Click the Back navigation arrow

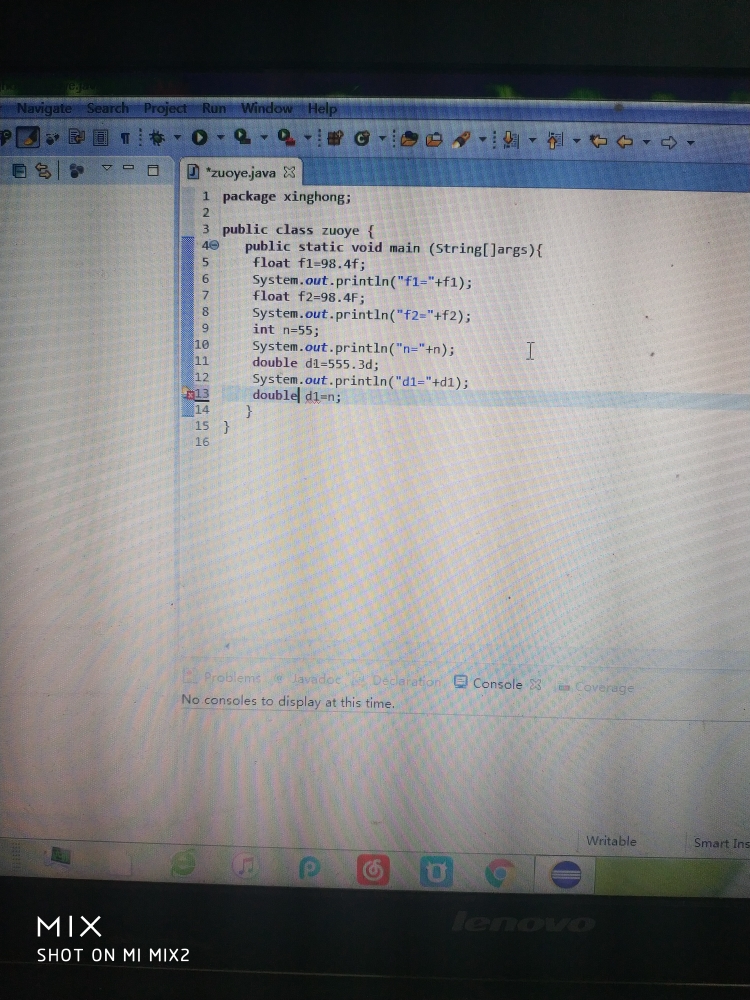(624, 142)
